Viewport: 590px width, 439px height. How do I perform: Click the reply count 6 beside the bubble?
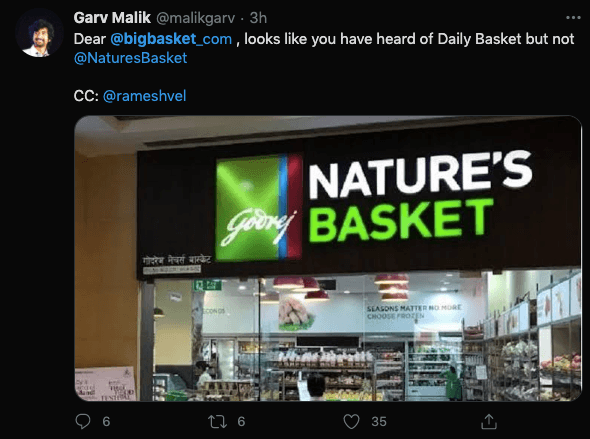click(x=106, y=421)
